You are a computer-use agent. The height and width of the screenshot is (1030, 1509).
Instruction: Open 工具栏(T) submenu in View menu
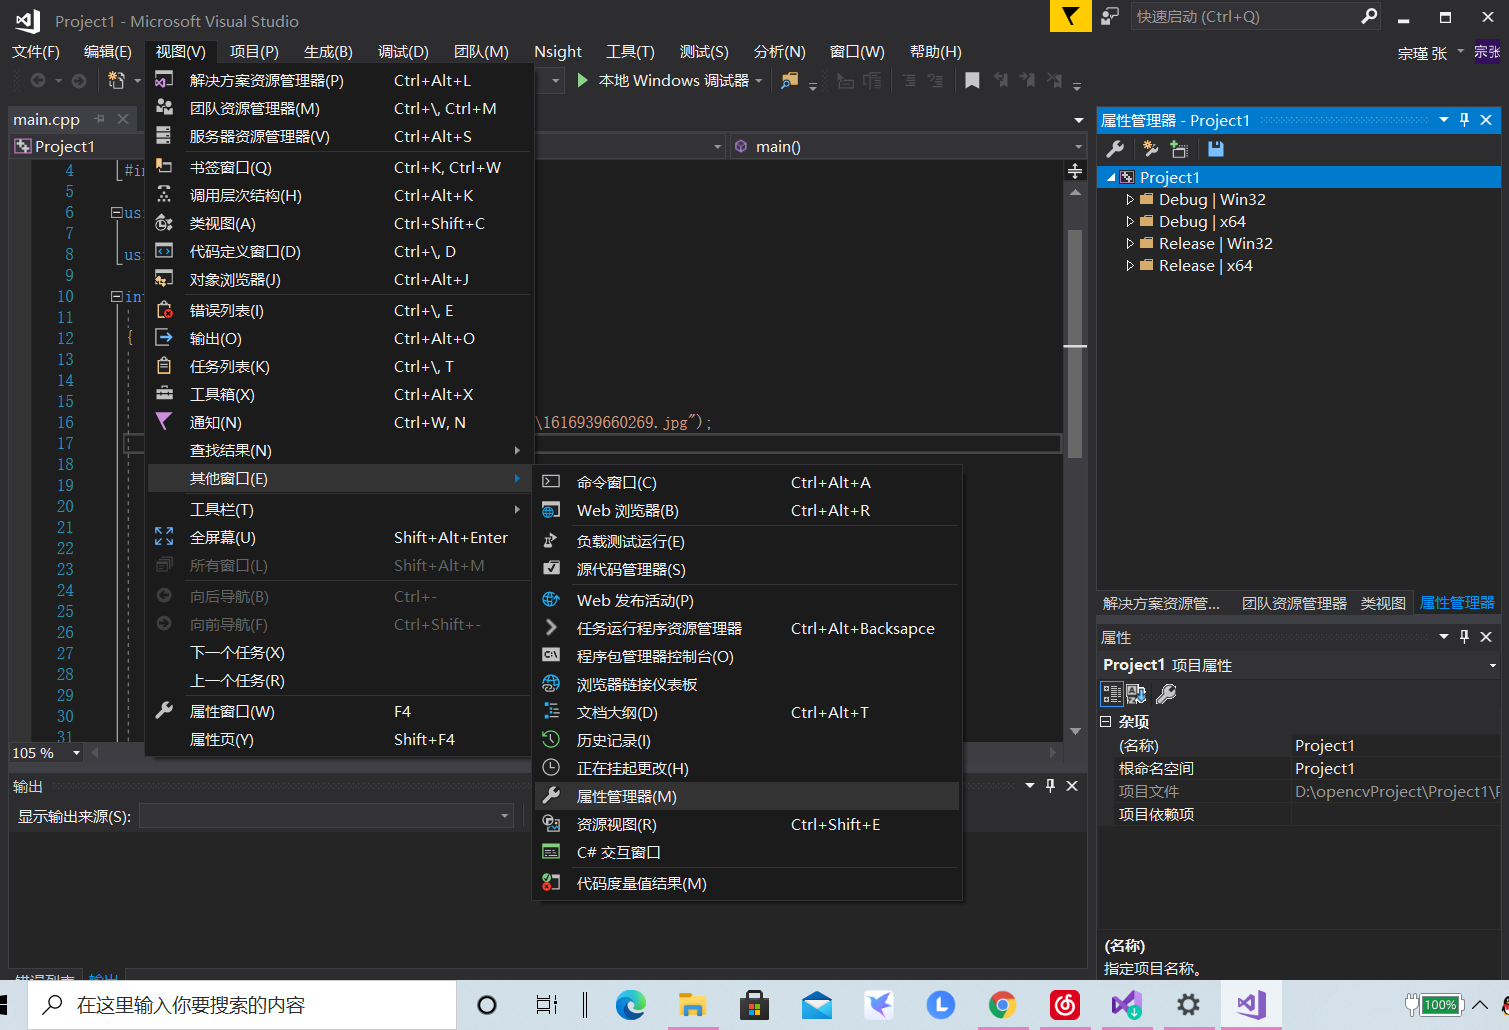[x=339, y=510]
